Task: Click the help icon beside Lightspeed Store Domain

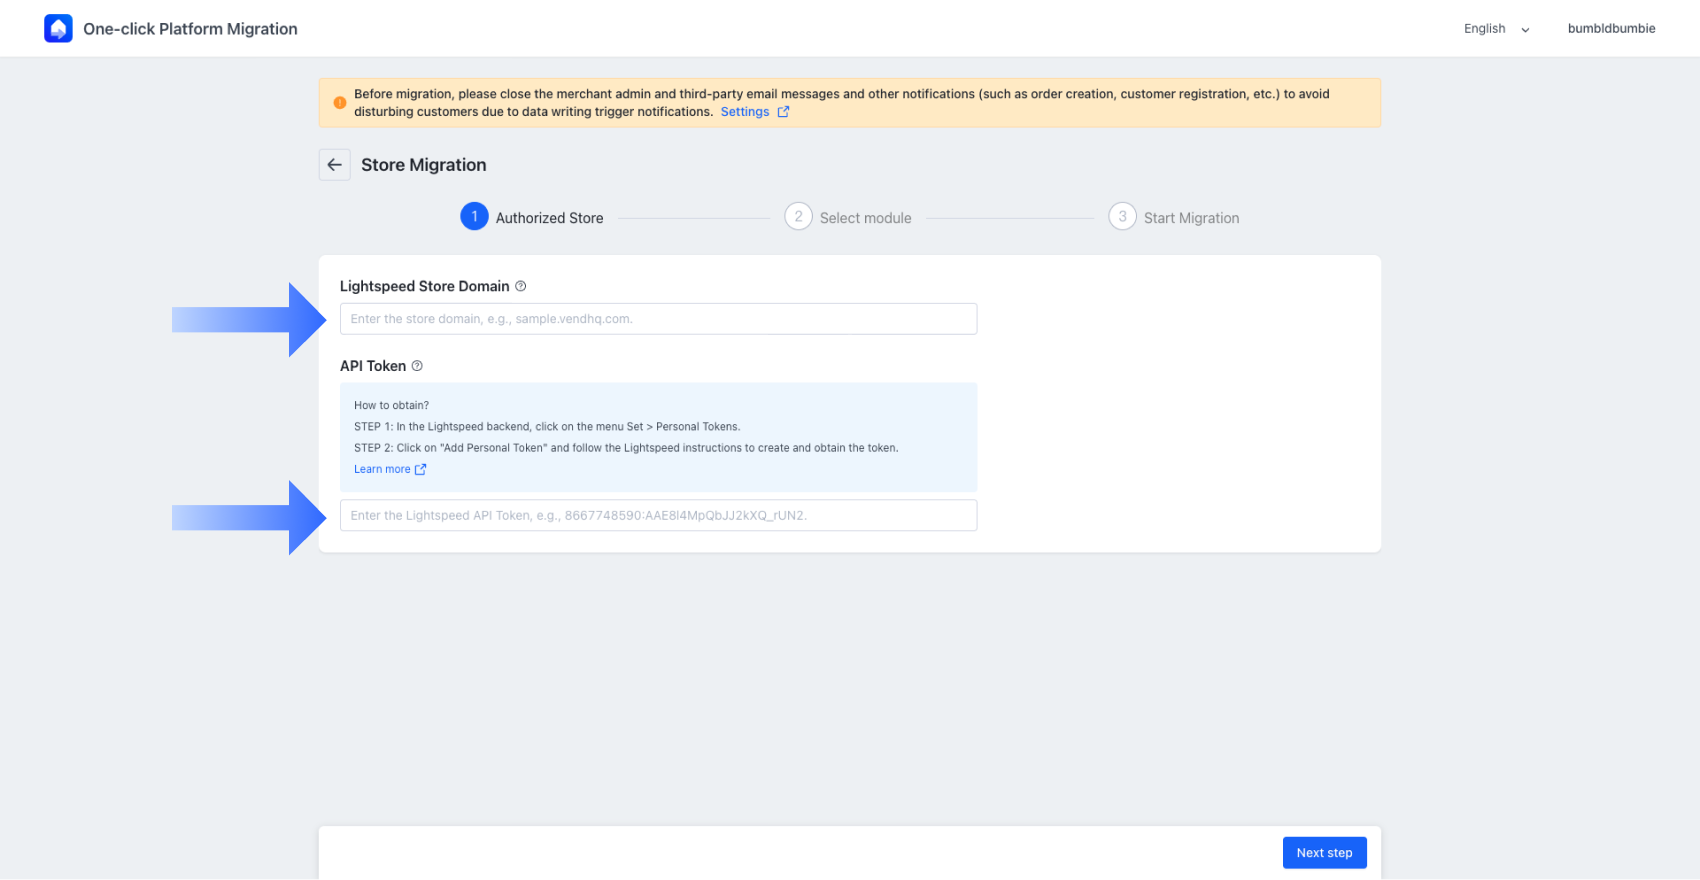Action: [x=520, y=286]
